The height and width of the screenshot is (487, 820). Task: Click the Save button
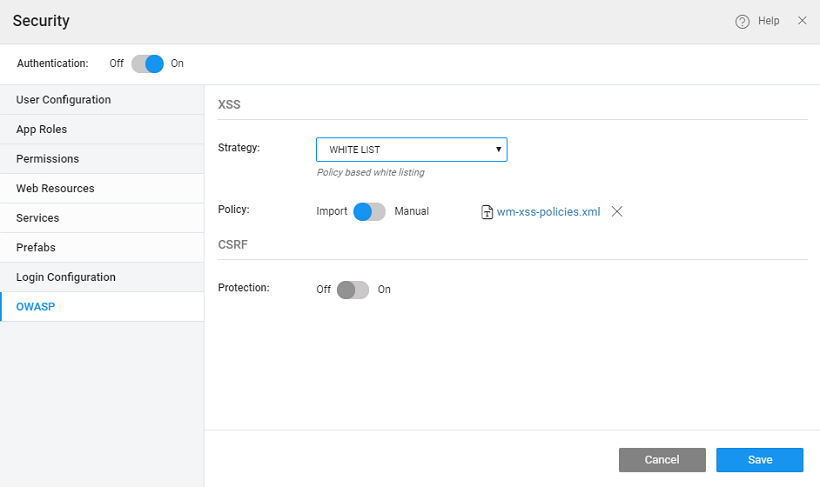pos(759,460)
